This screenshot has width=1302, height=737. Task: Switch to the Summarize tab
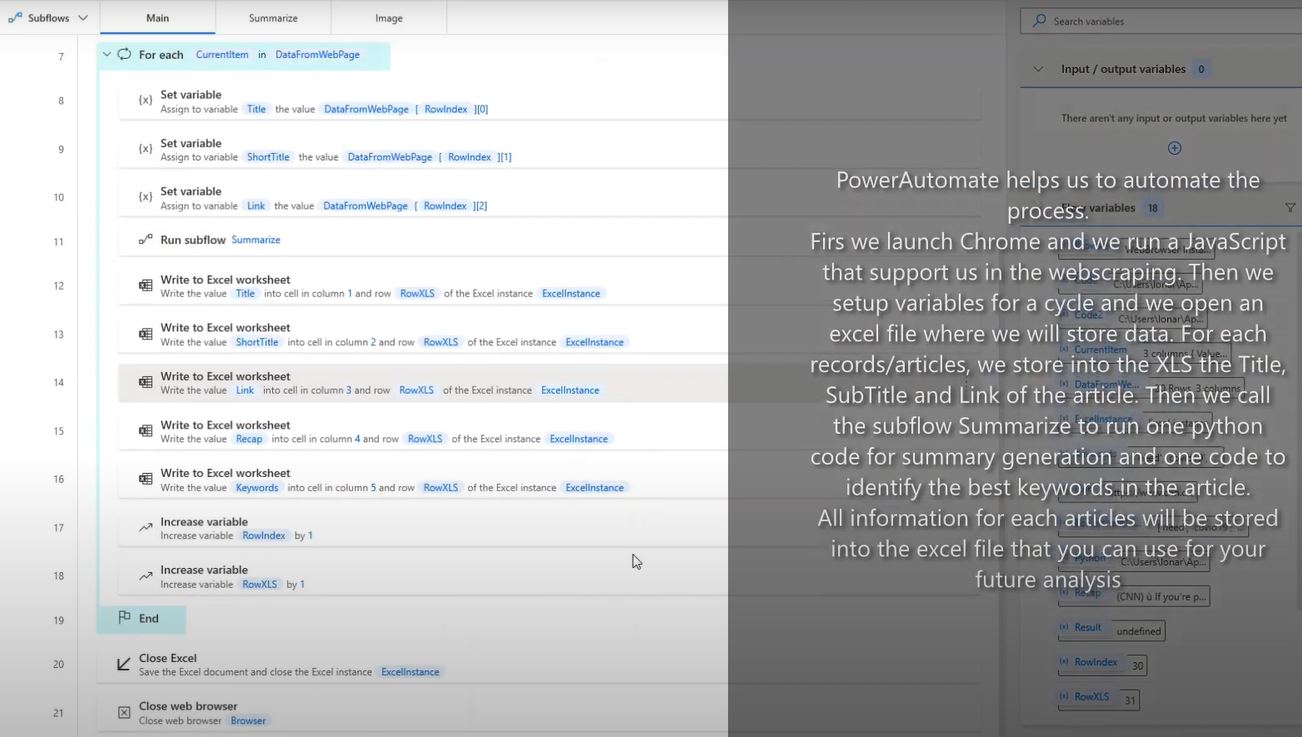point(273,18)
